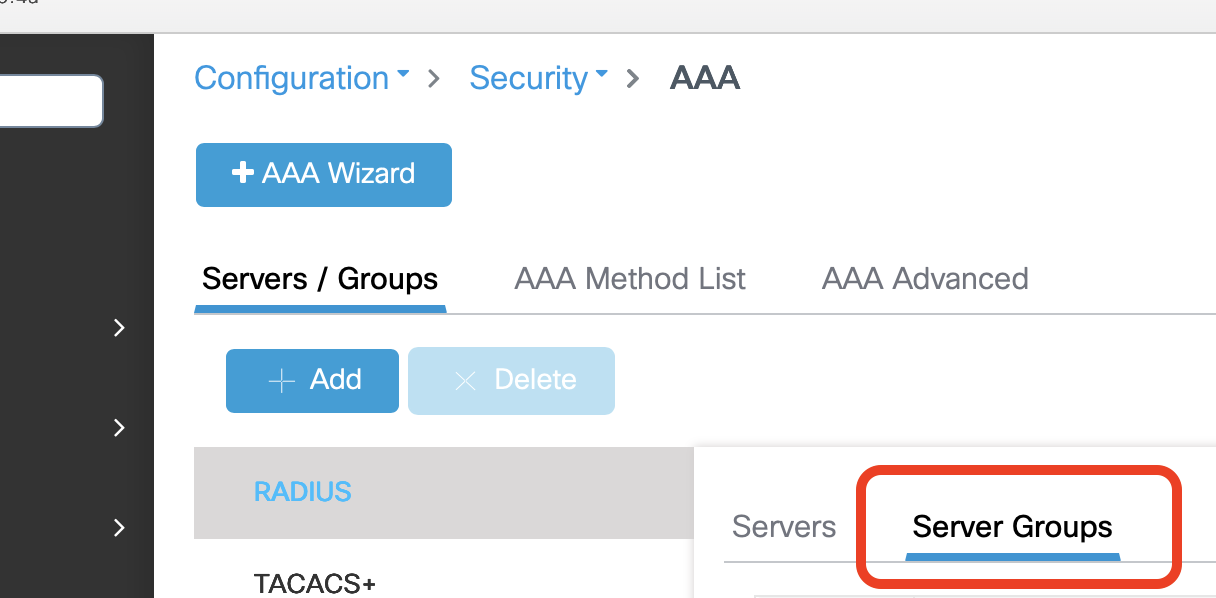
Task: Focus the sidebar search input field
Action: click(x=50, y=101)
